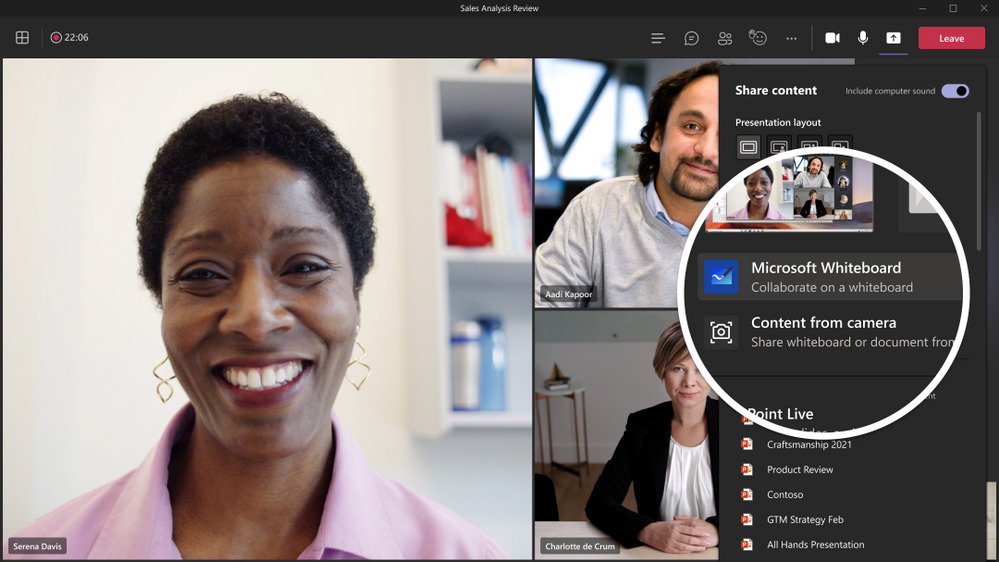
Task: Mute the microphone
Action: tap(863, 38)
